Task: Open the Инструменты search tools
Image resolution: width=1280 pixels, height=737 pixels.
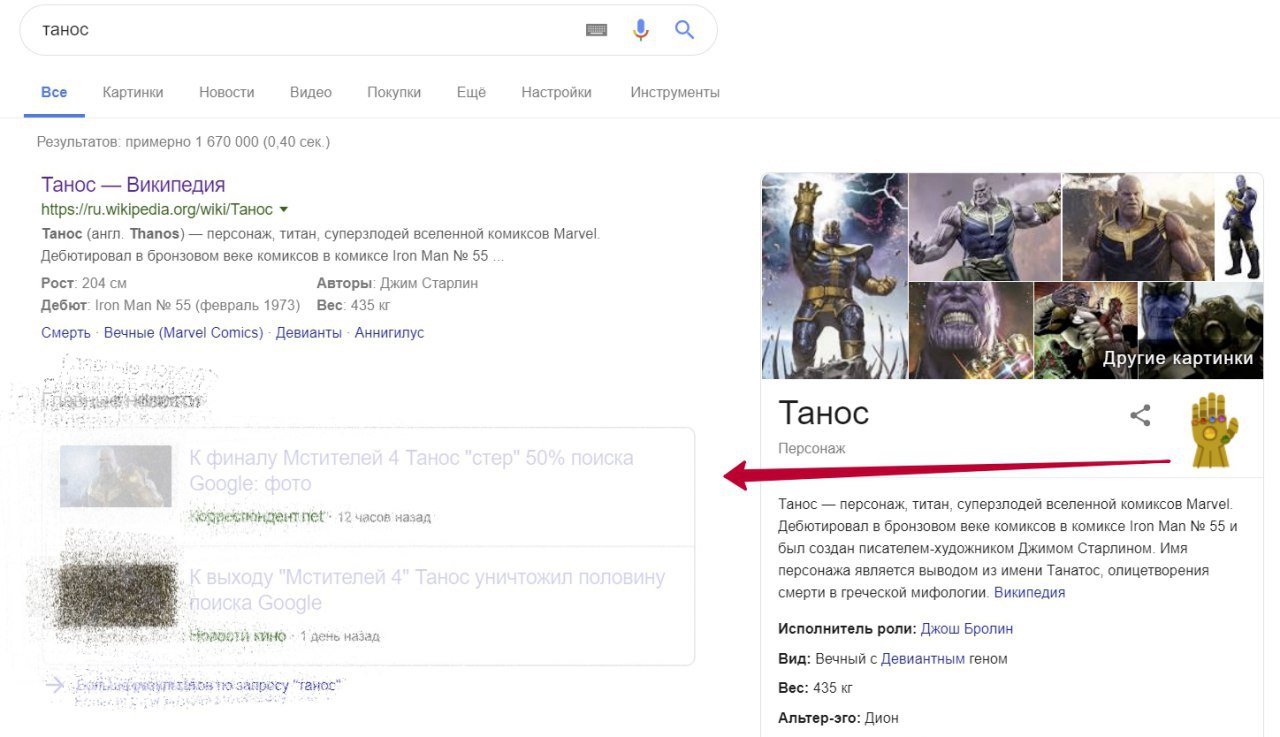Action: tap(675, 92)
